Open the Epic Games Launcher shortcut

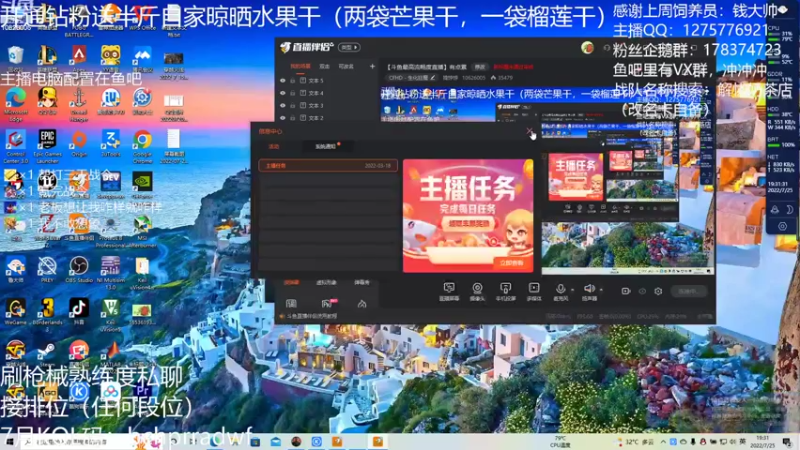pos(47,146)
